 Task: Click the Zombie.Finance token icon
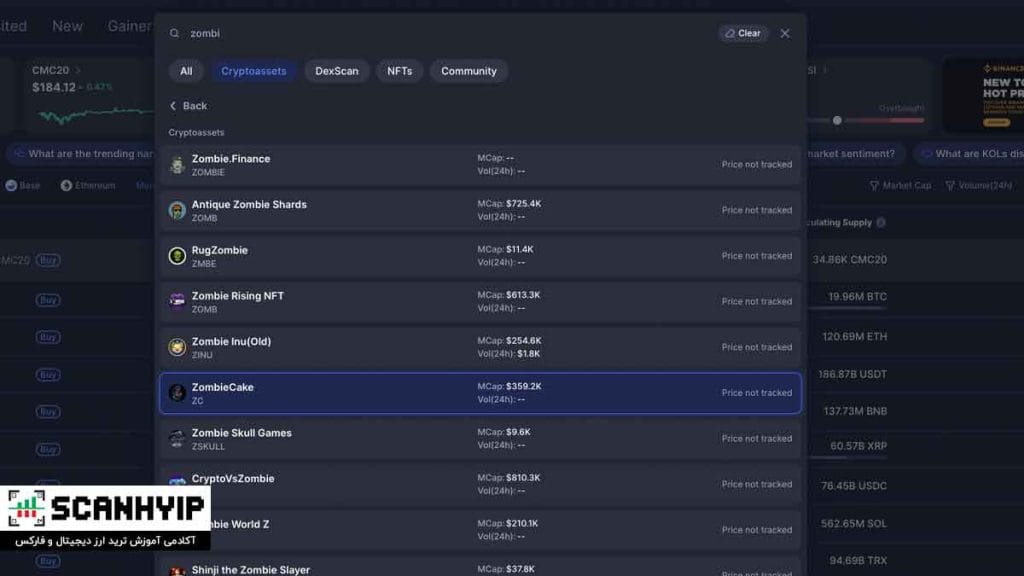tap(177, 165)
